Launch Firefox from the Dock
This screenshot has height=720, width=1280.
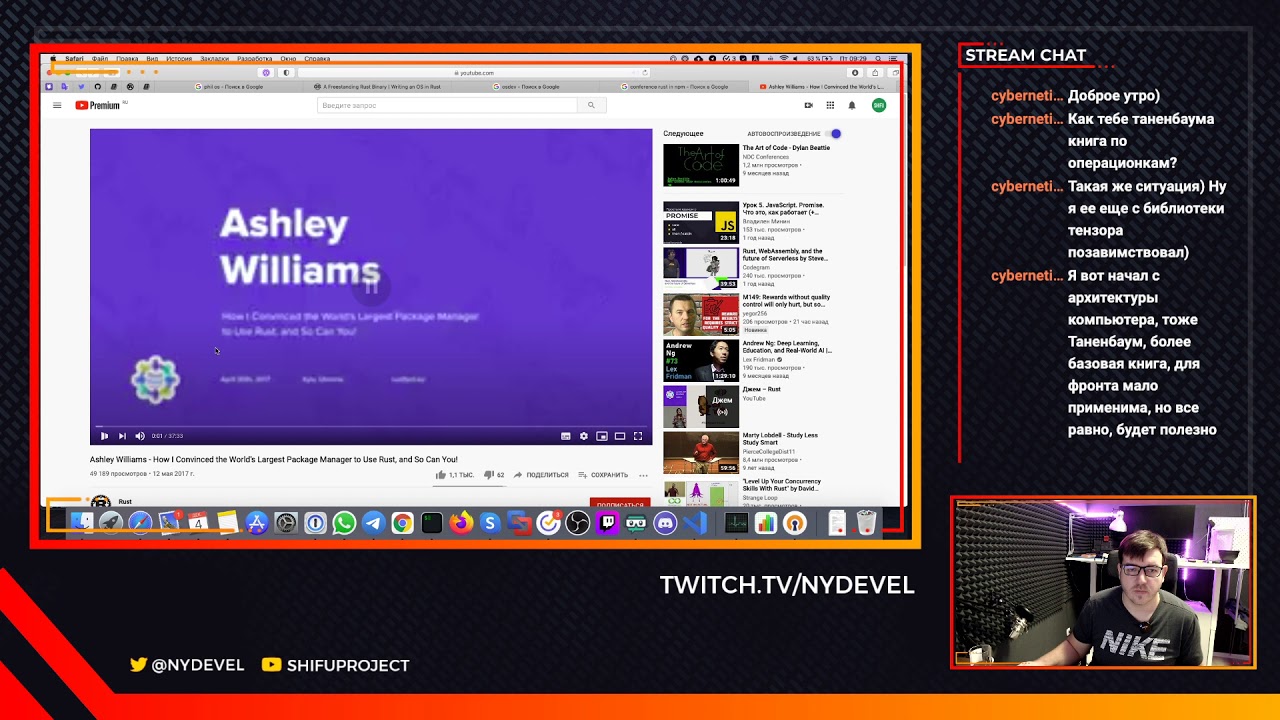pyautogui.click(x=460, y=522)
